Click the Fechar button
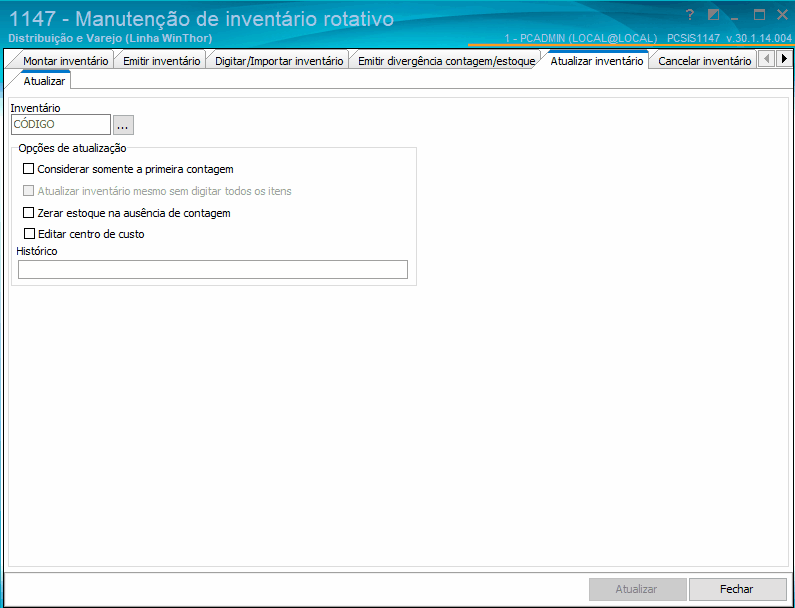795x608 pixels. [x=737, y=589]
